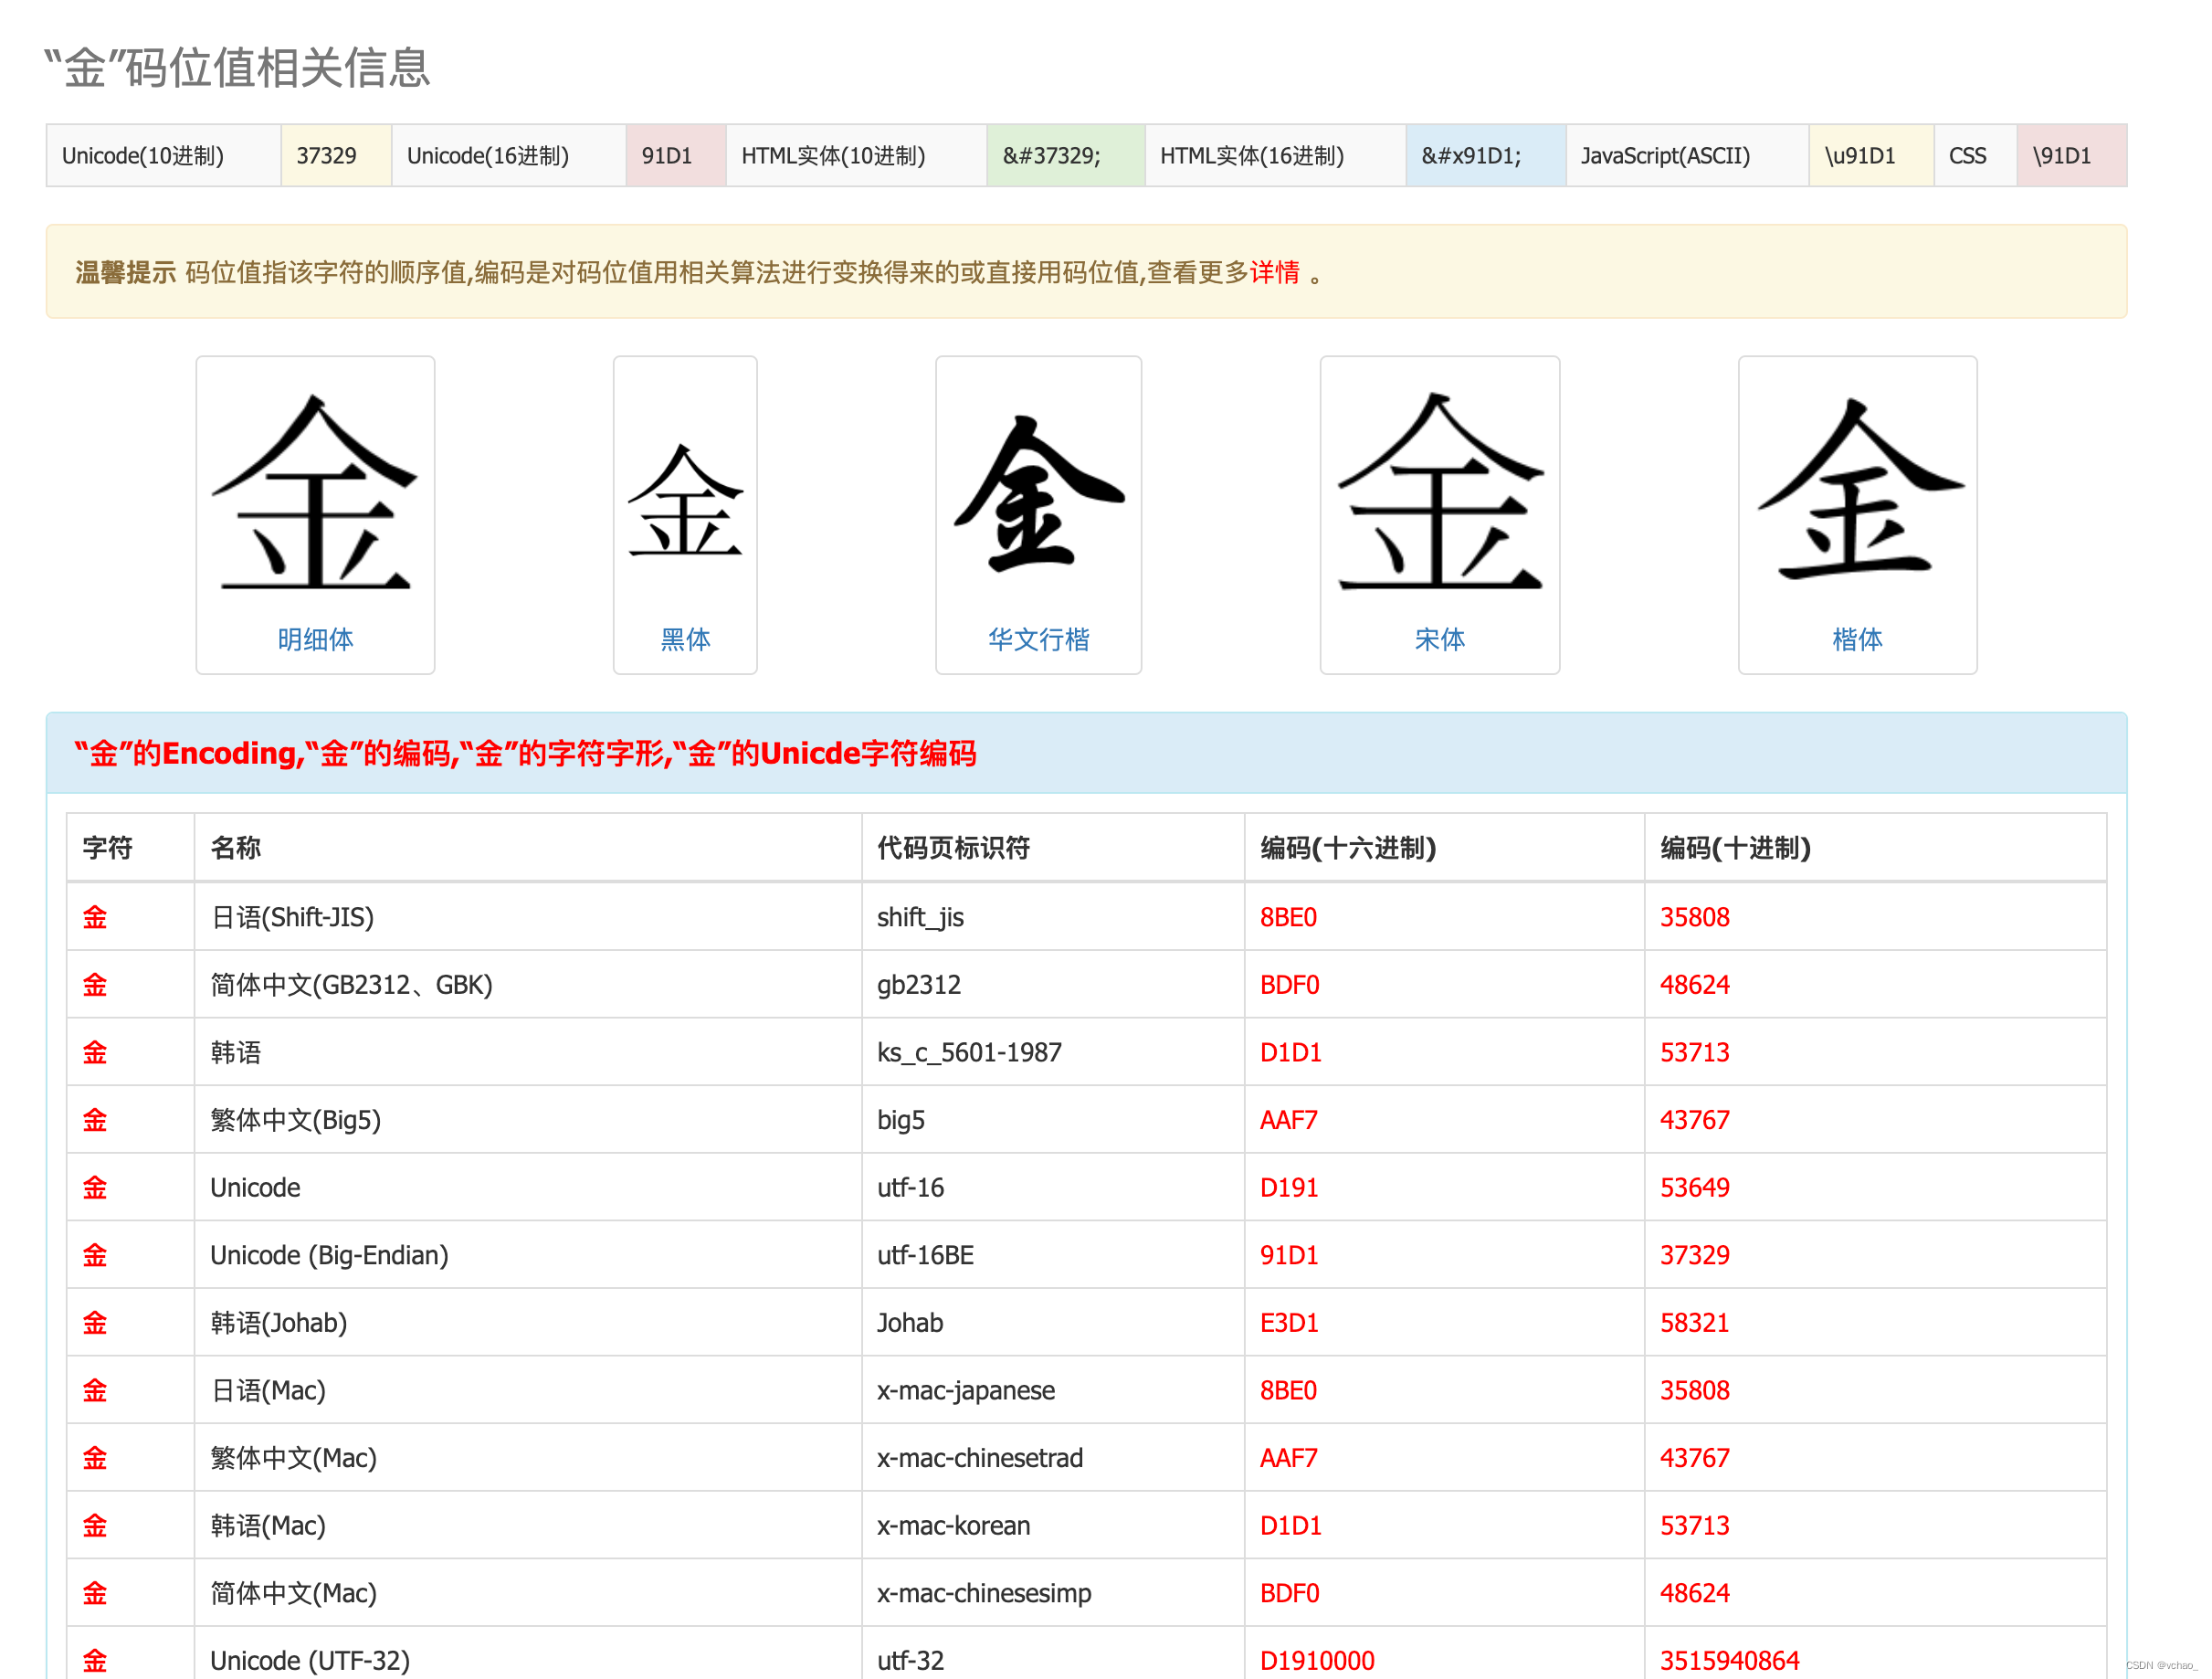
Task: Select the utf-16 code page cell
Action: pos(1053,1188)
